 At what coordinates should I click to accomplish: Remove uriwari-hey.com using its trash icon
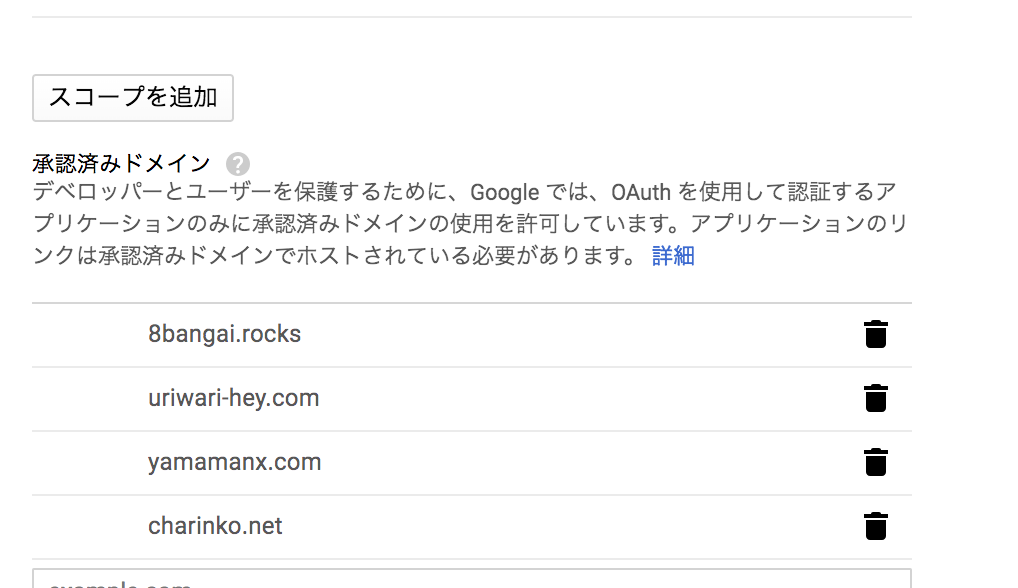coord(875,398)
